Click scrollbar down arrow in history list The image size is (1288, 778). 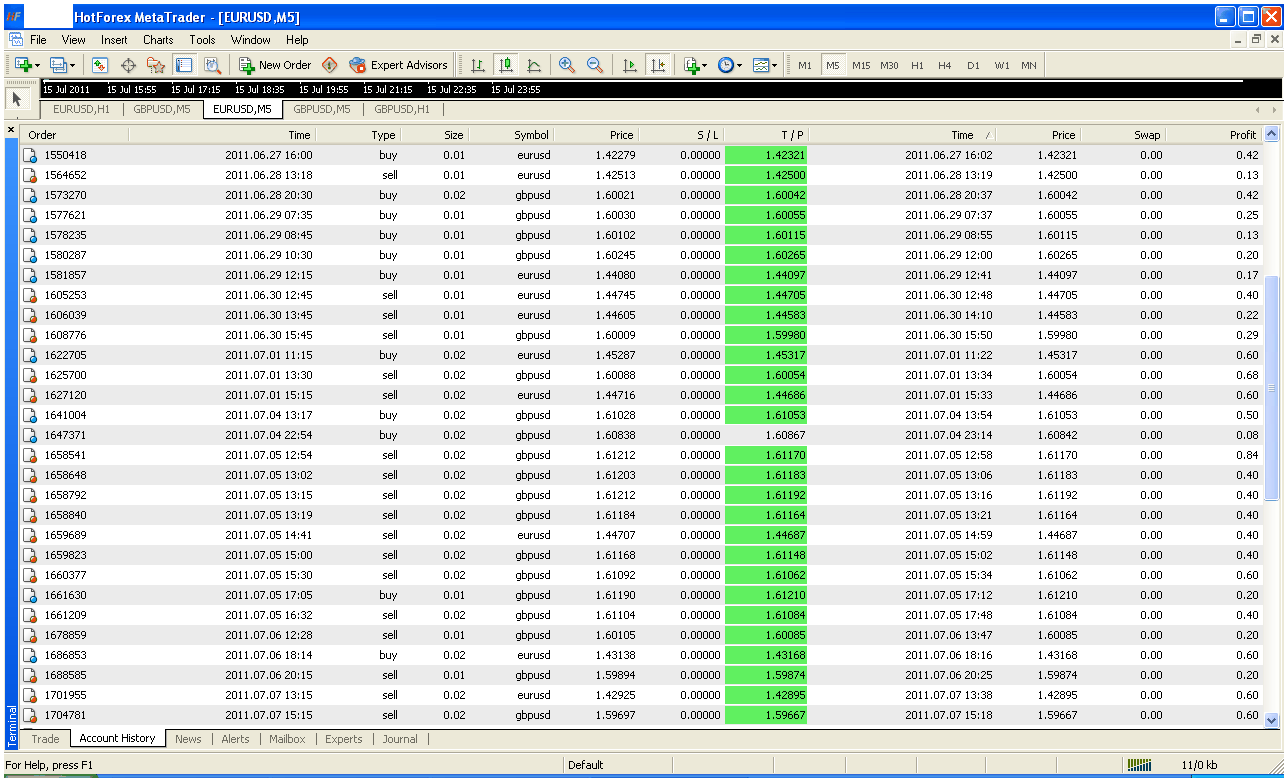[x=1272, y=719]
